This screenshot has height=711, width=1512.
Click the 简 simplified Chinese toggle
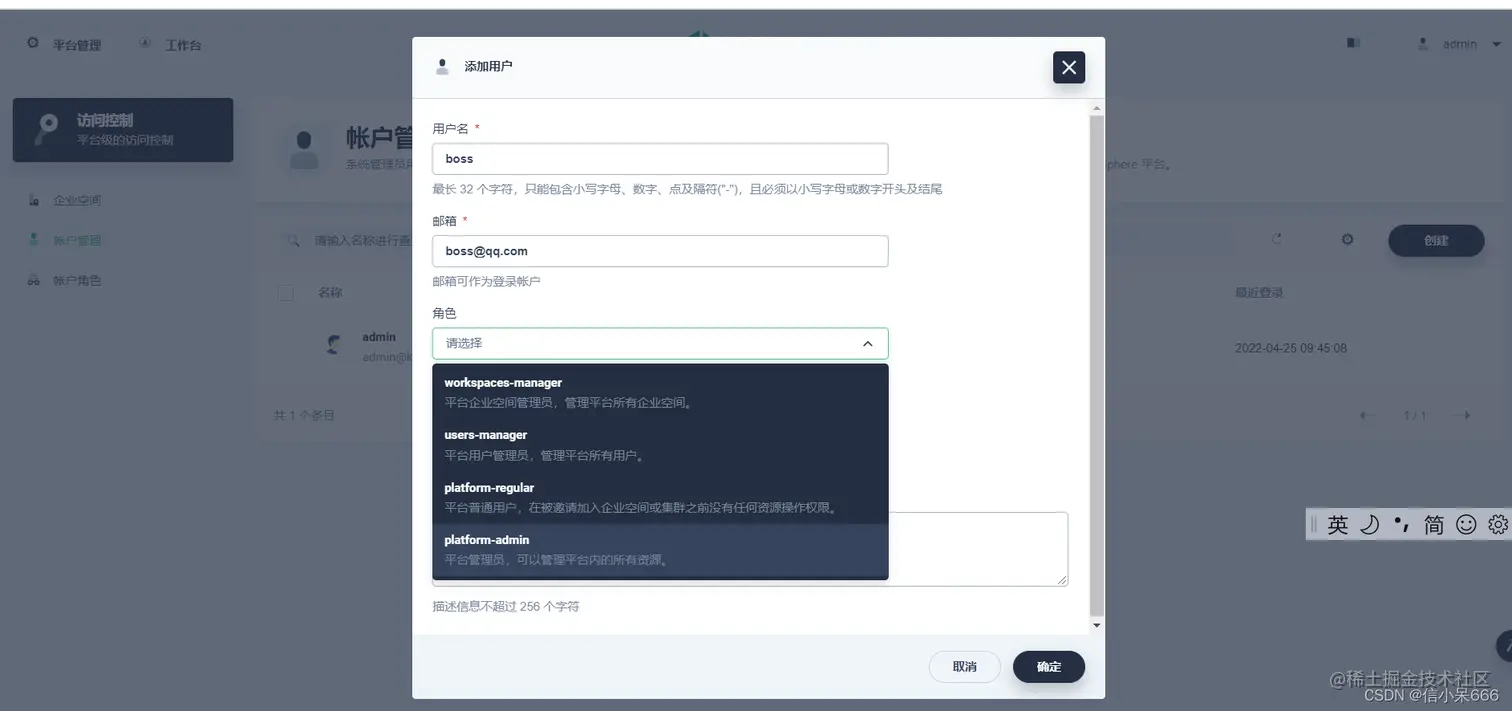click(x=1434, y=525)
